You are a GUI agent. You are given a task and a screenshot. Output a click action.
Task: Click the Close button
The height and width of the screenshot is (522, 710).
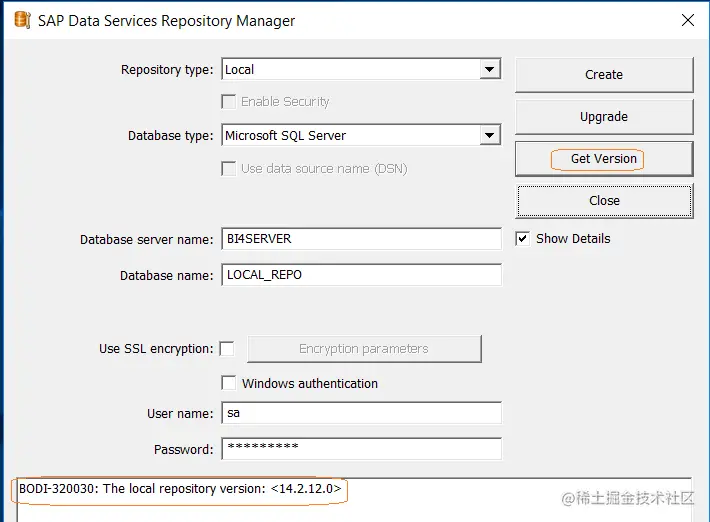tap(604, 201)
